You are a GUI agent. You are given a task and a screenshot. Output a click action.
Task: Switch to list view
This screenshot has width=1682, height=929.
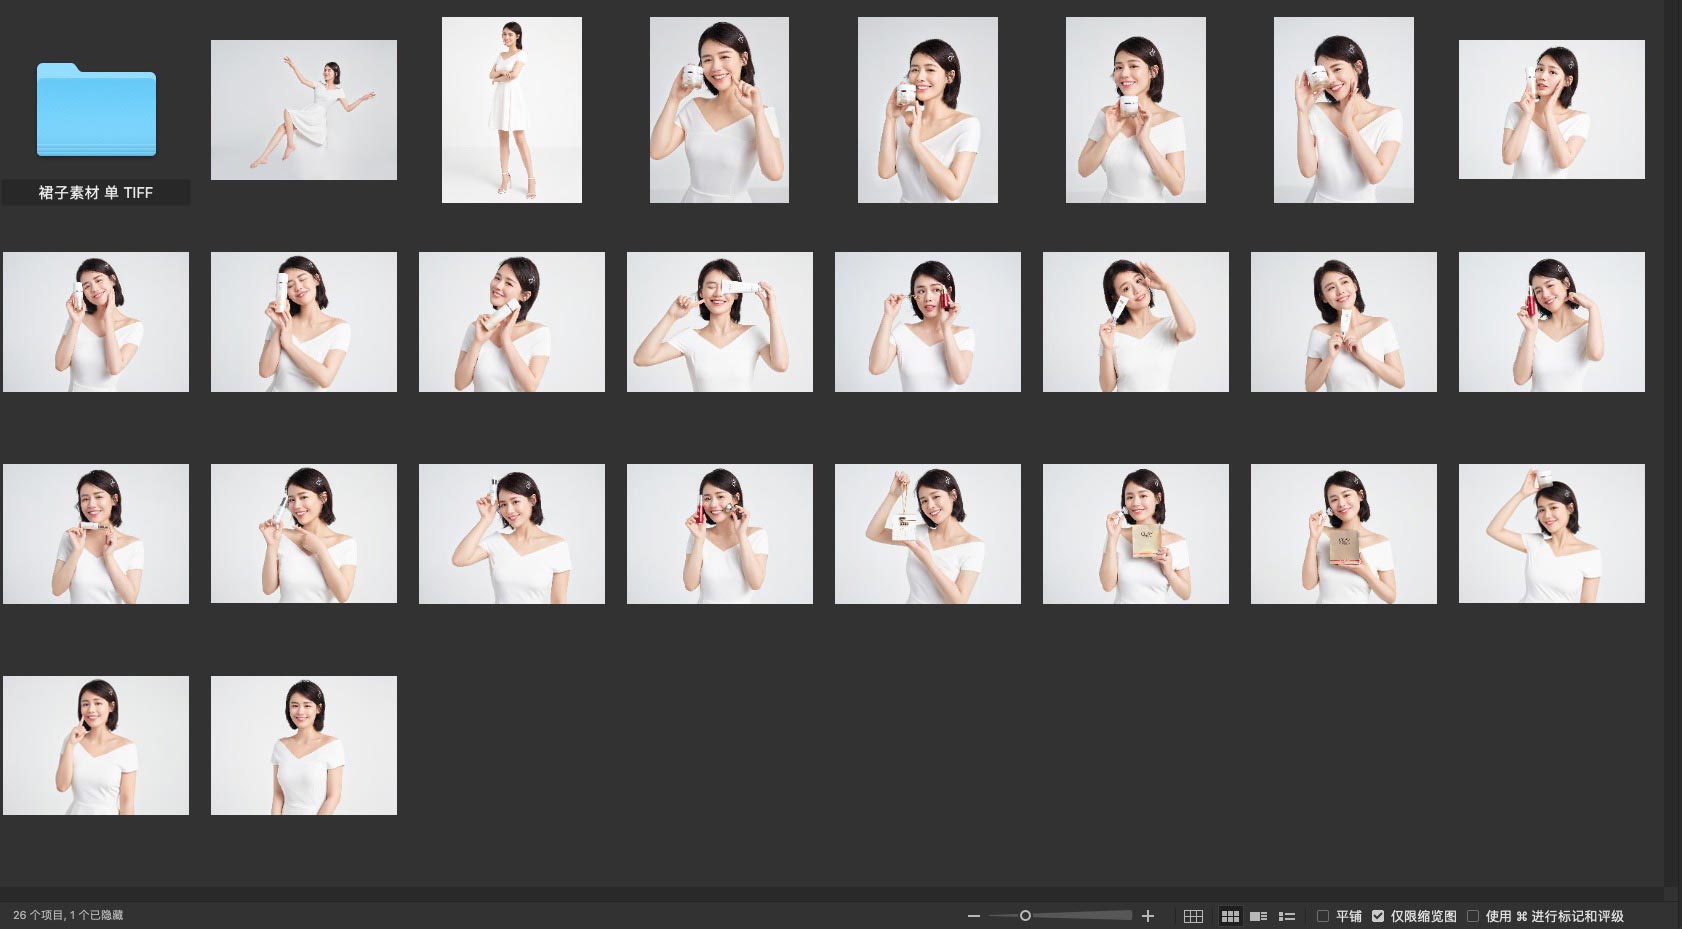1287,916
